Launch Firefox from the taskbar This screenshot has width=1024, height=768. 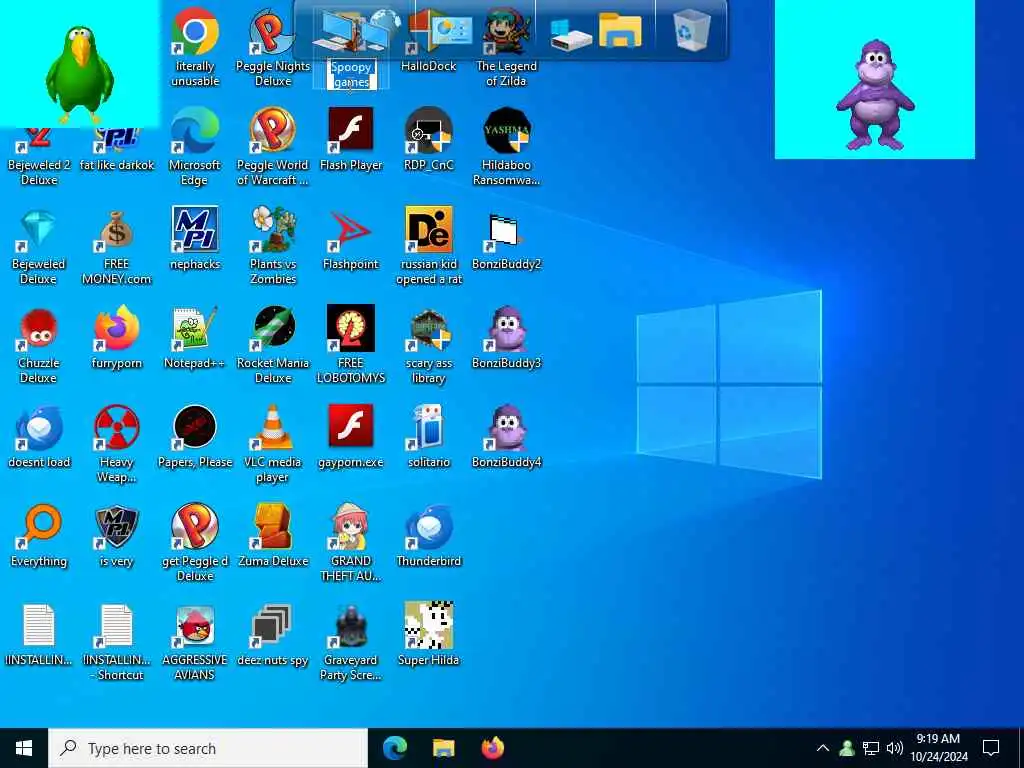pos(493,748)
